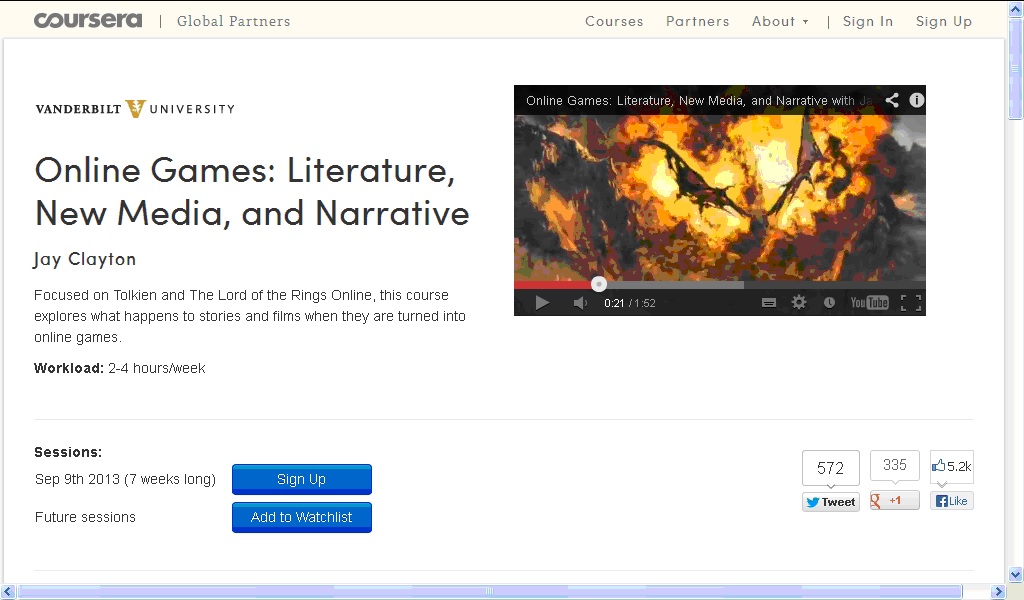Click the video progress bar scrubber
This screenshot has height=600, width=1024.
click(x=599, y=284)
